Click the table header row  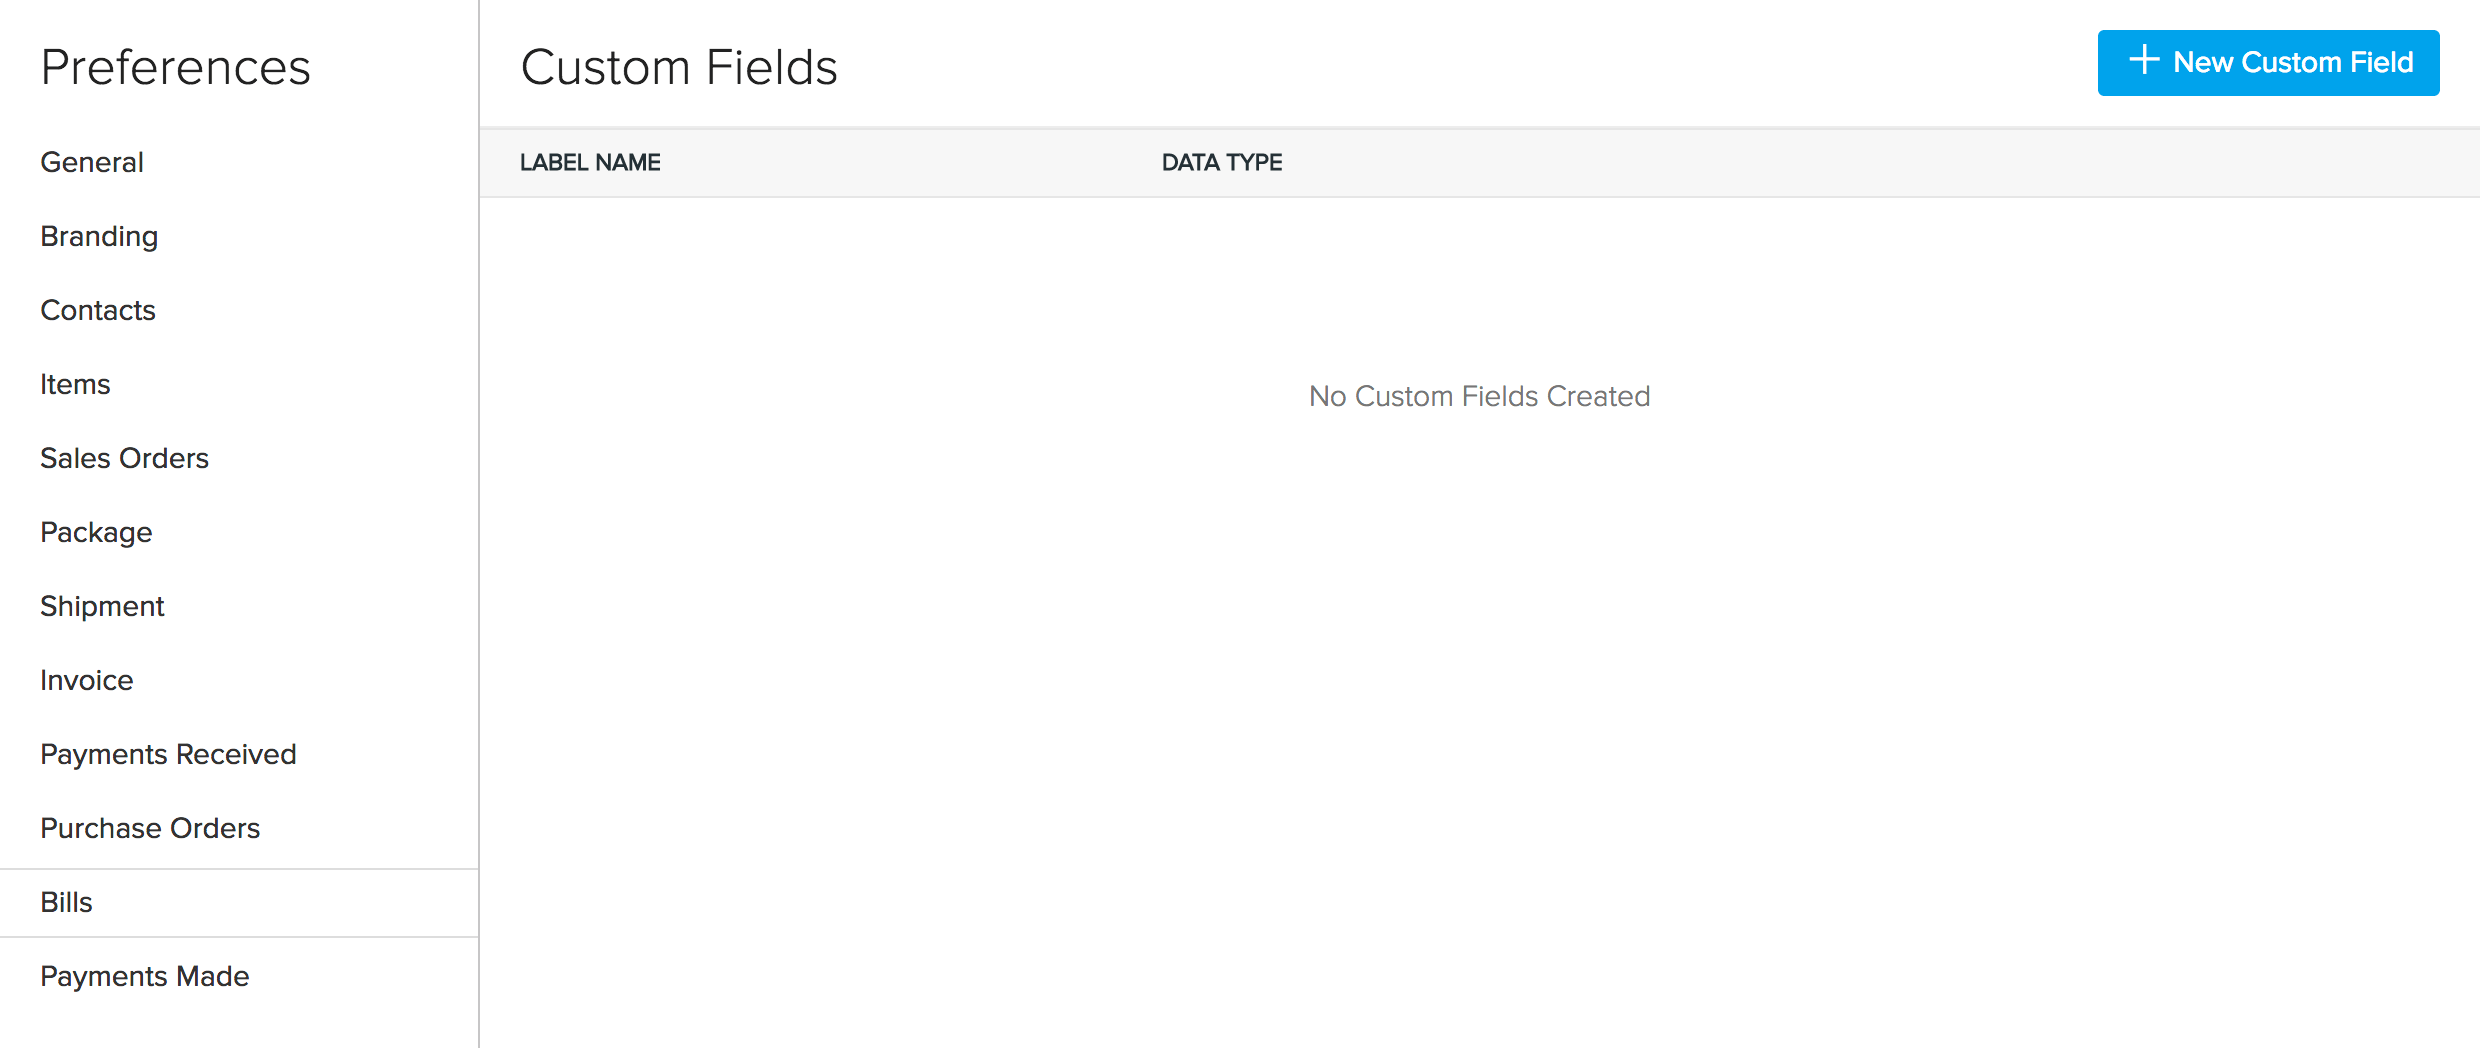[x=1480, y=162]
